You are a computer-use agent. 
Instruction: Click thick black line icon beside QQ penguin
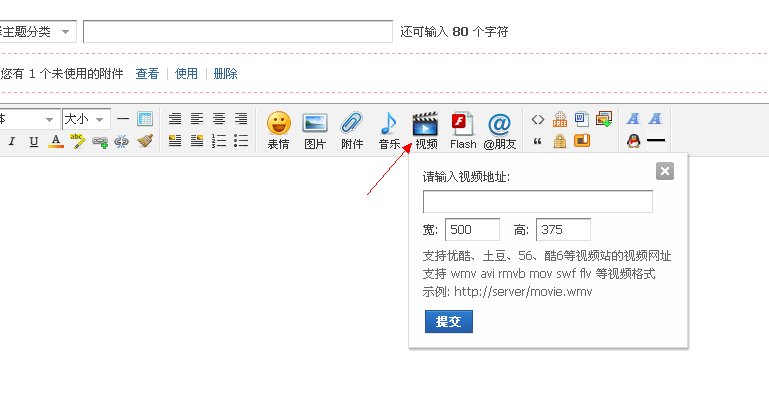tap(656, 141)
